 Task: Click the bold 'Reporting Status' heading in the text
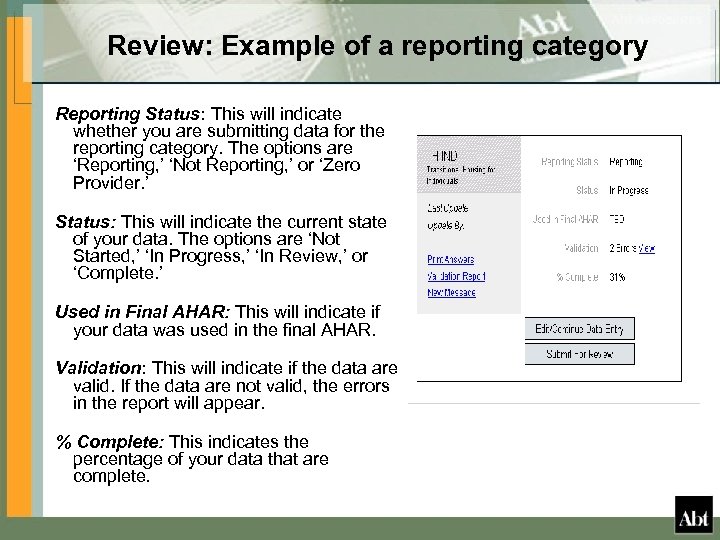pyautogui.click(x=128, y=114)
